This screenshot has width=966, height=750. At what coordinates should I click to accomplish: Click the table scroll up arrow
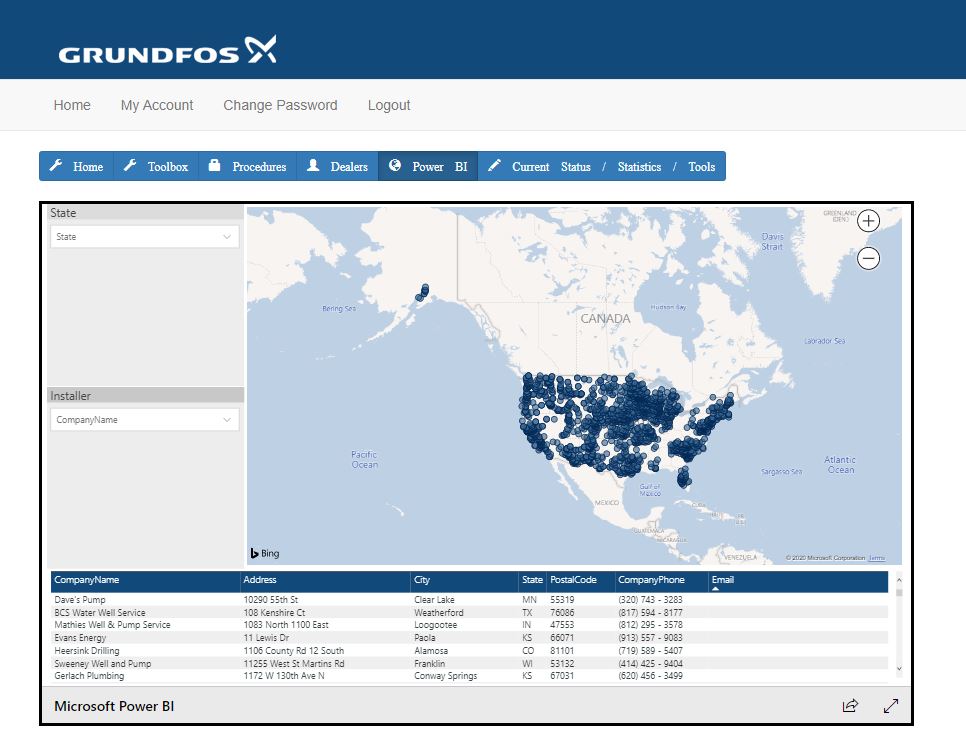899,580
